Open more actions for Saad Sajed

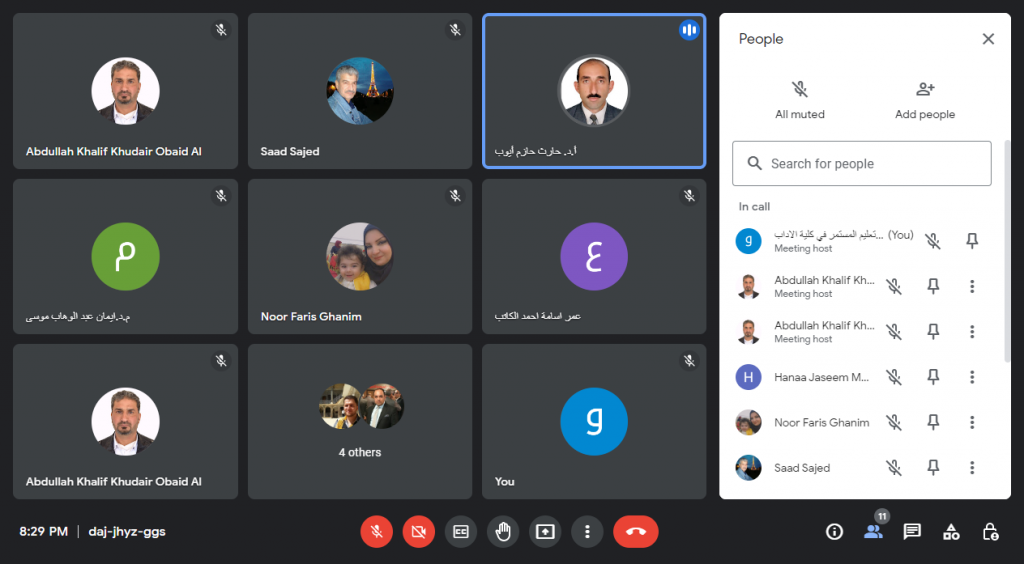pos(972,467)
